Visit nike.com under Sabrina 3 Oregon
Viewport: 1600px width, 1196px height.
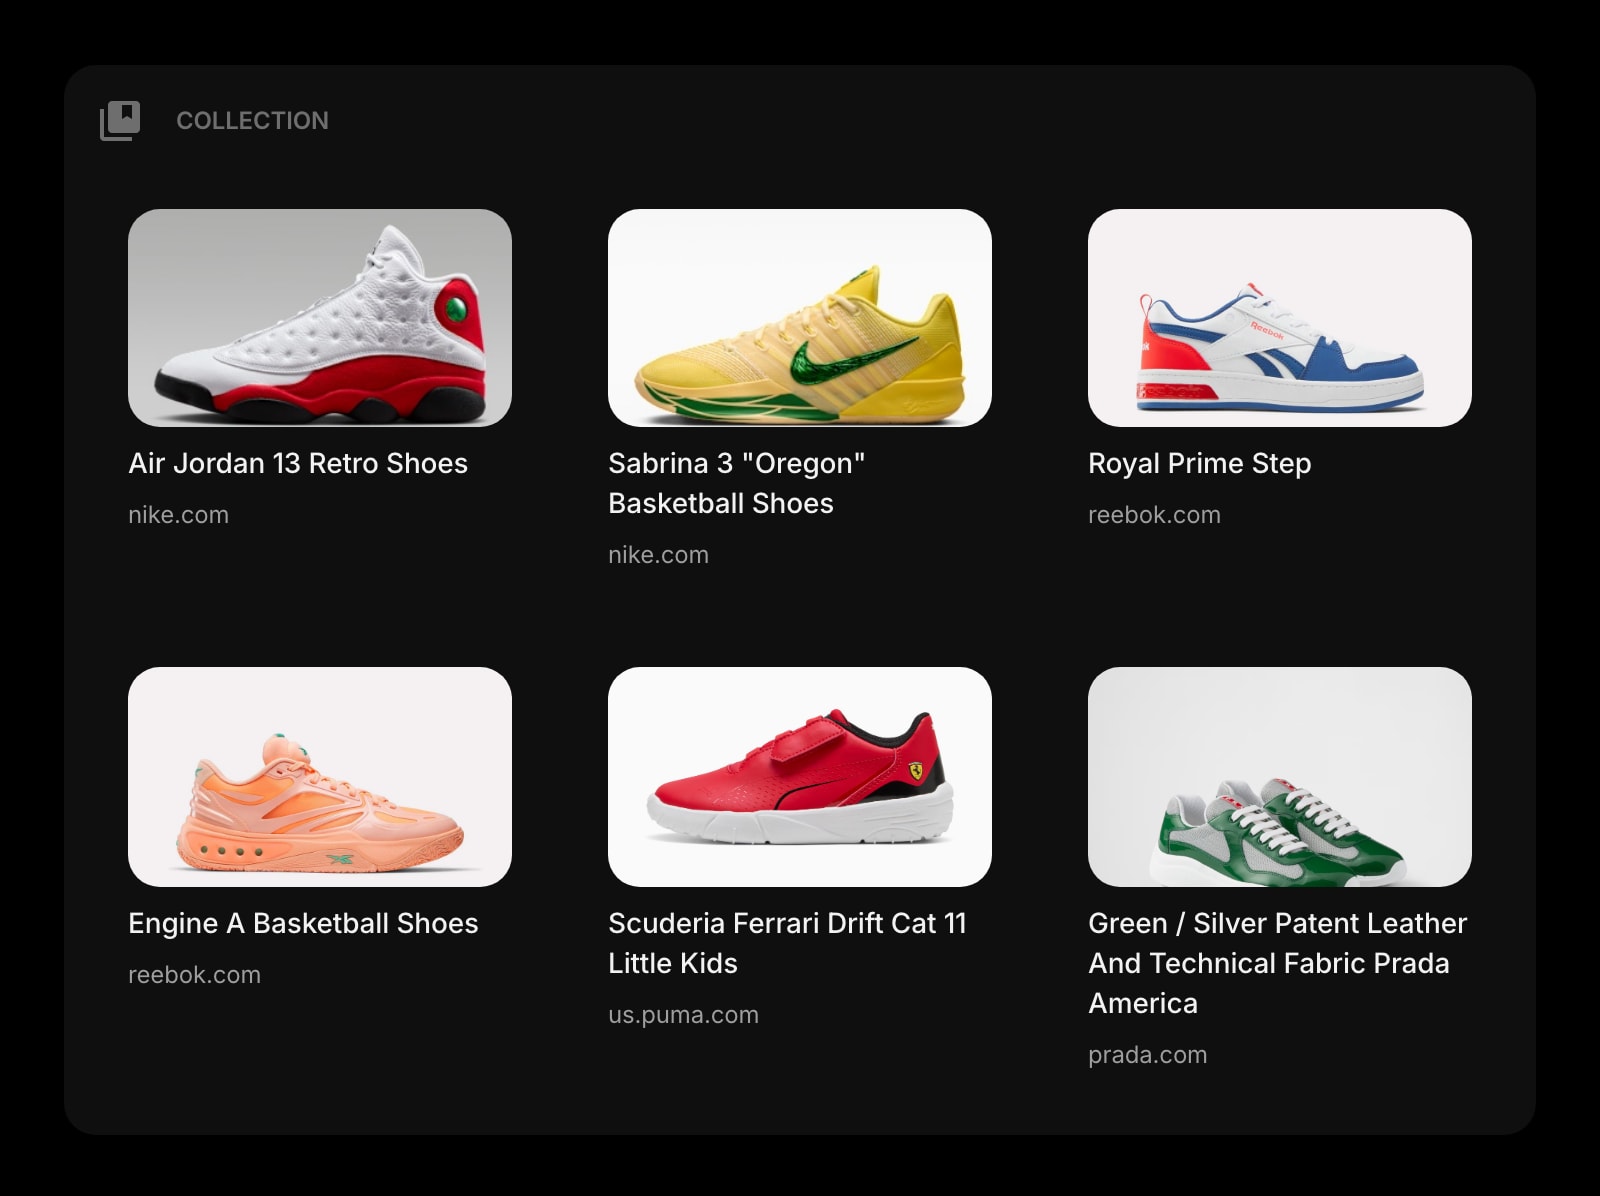tap(658, 555)
